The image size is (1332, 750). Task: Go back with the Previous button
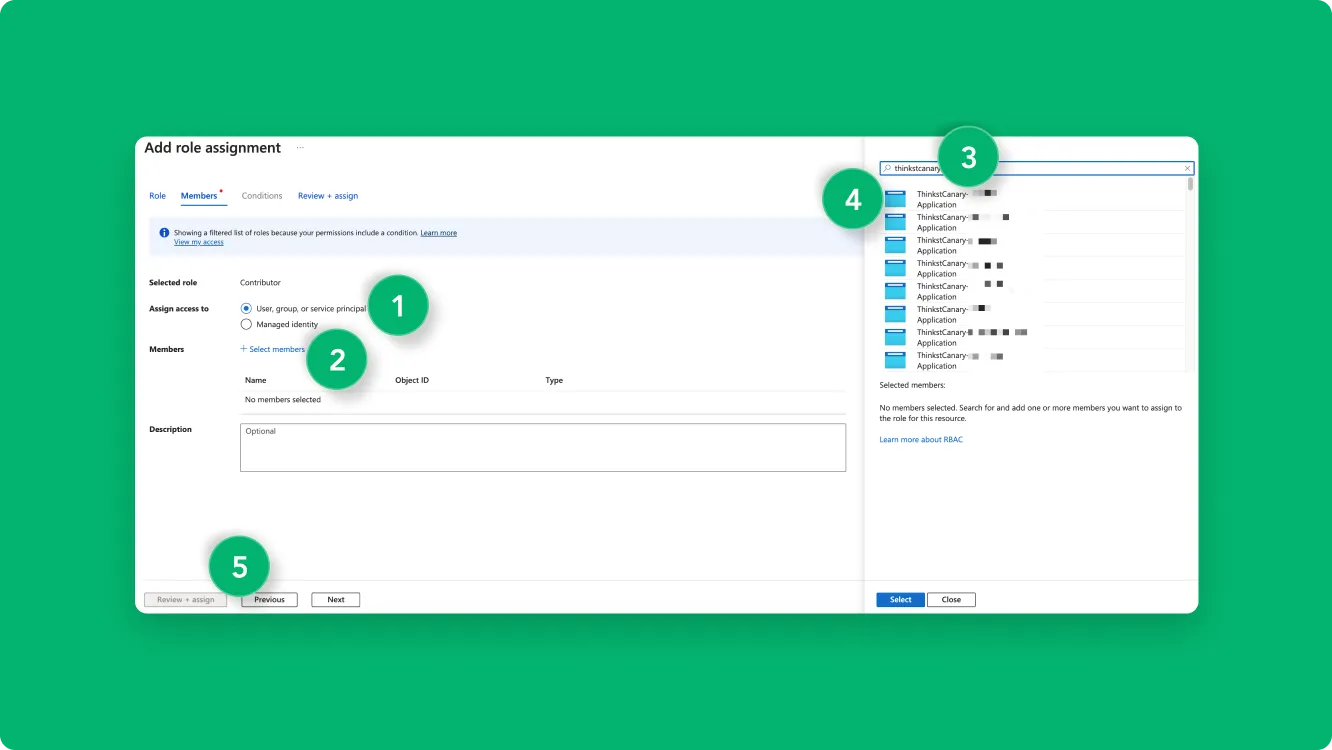tap(269, 600)
